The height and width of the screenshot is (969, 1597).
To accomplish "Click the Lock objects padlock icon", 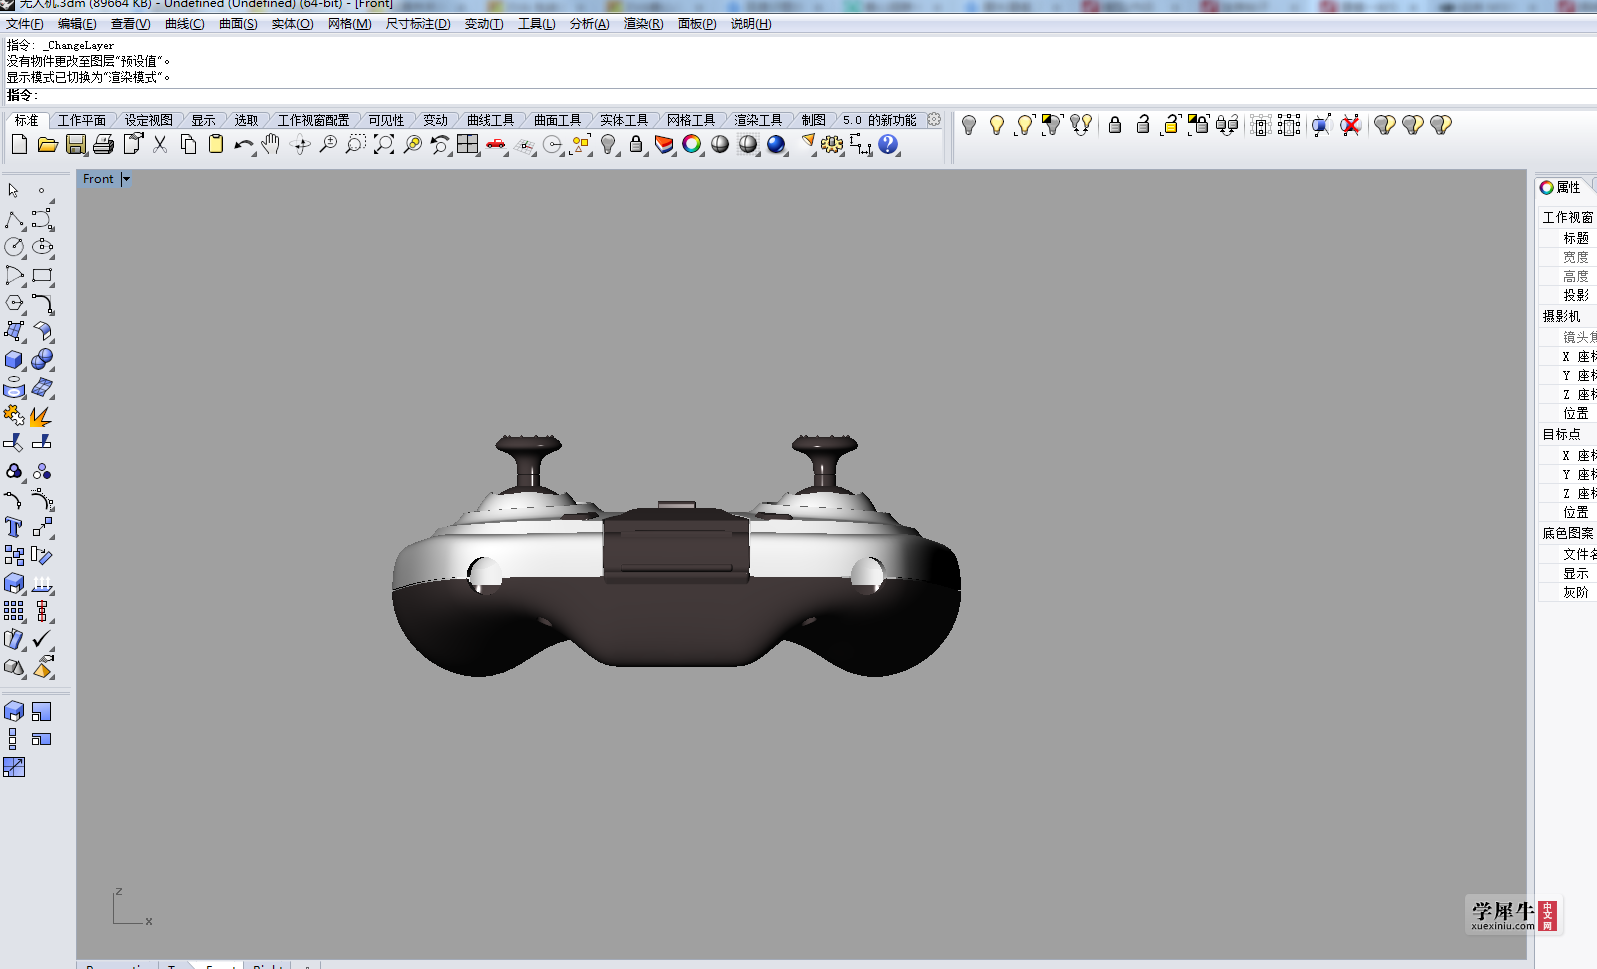I will pyautogui.click(x=1115, y=125).
